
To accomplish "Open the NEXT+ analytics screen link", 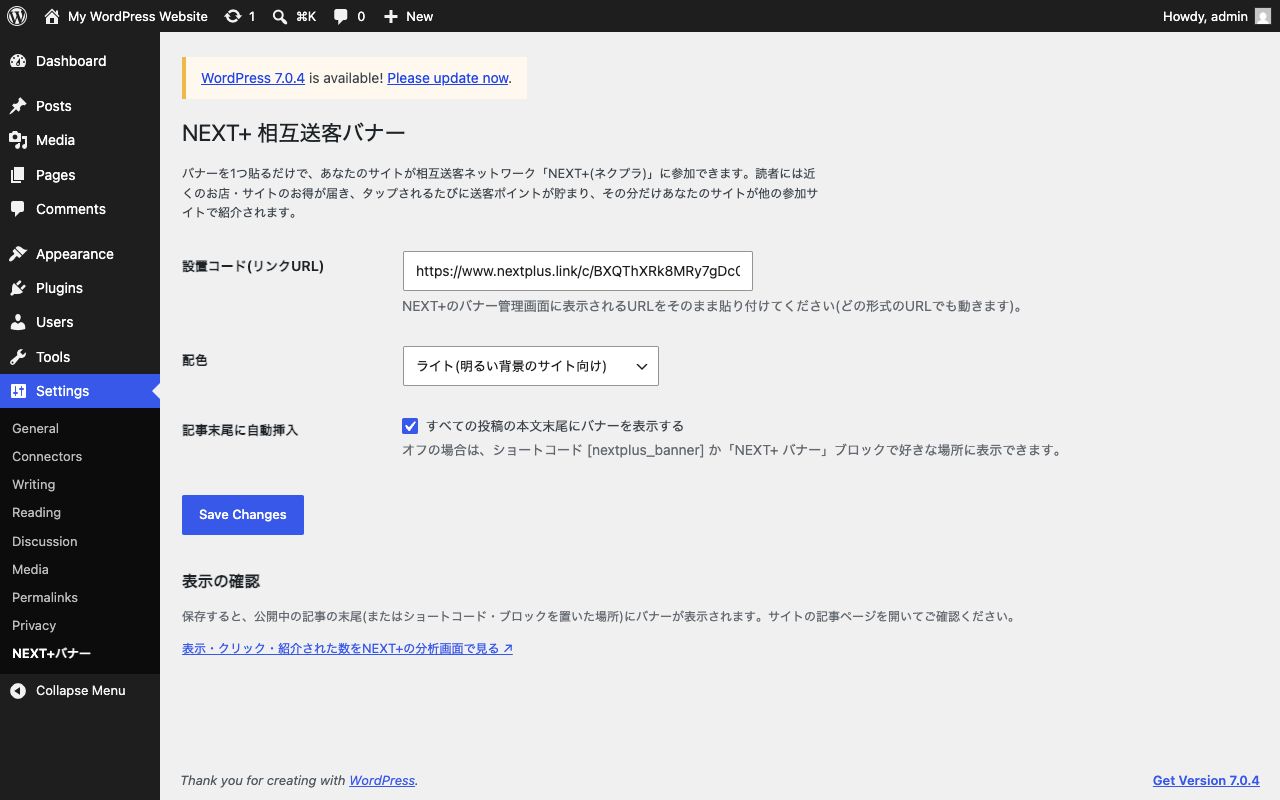I will (x=348, y=648).
